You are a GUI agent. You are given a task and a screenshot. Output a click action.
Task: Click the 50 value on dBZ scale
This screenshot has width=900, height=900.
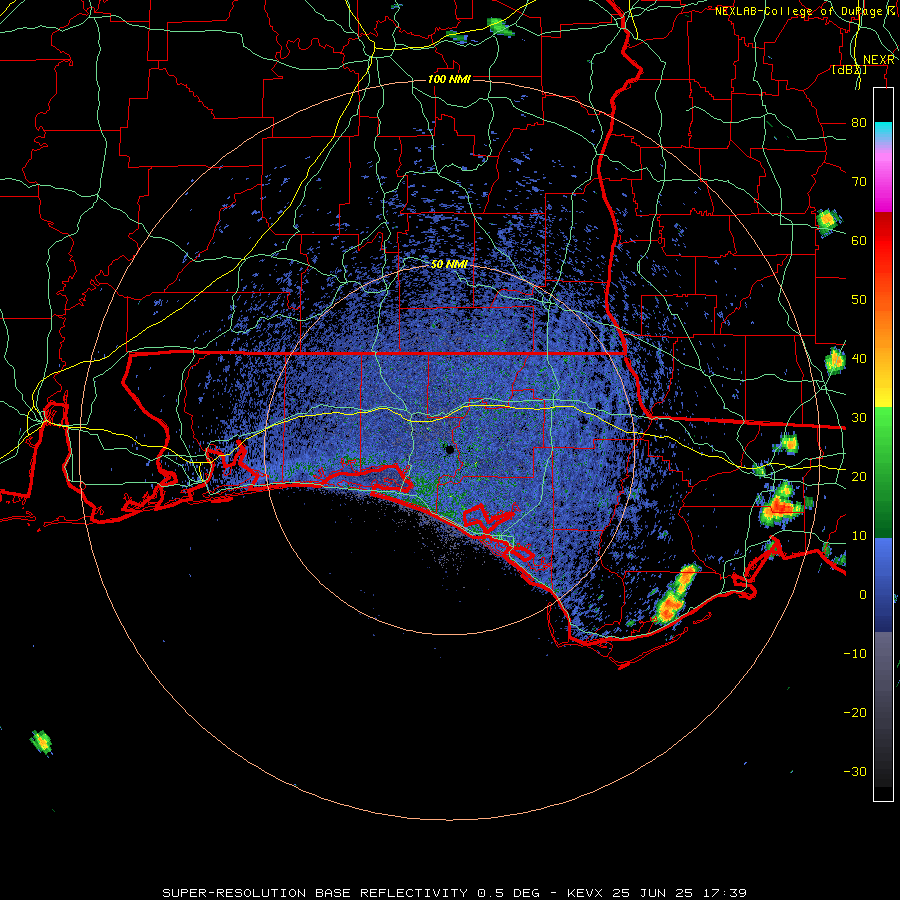coord(859,300)
